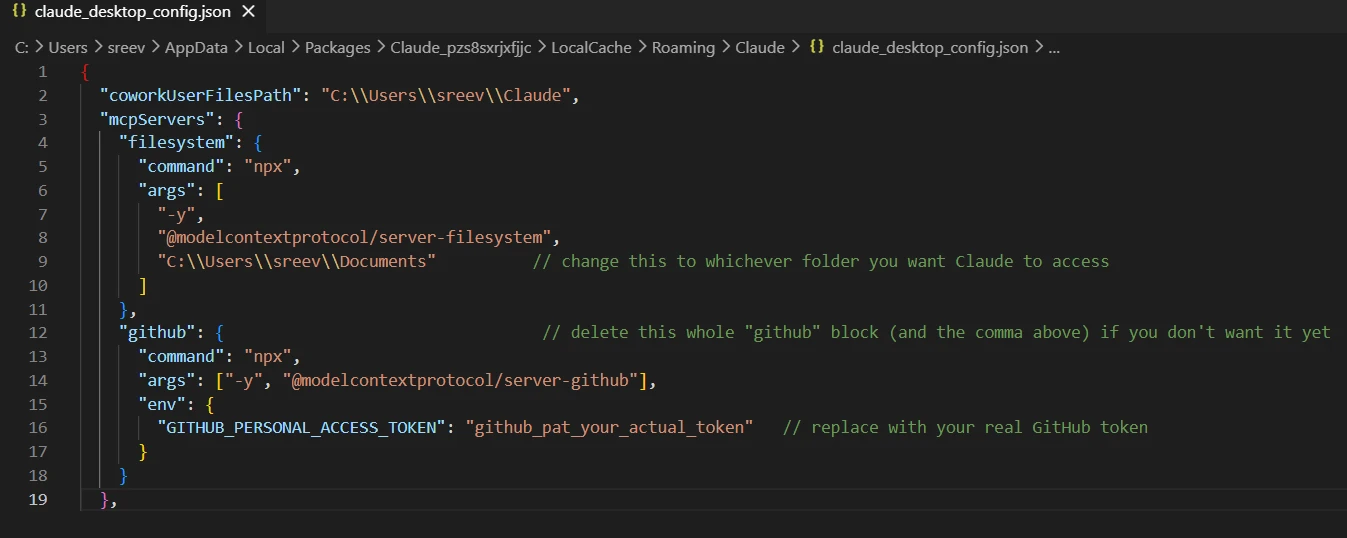Select the claude_desktop_config.json editor tab
Image resolution: width=1347 pixels, height=538 pixels.
point(134,13)
